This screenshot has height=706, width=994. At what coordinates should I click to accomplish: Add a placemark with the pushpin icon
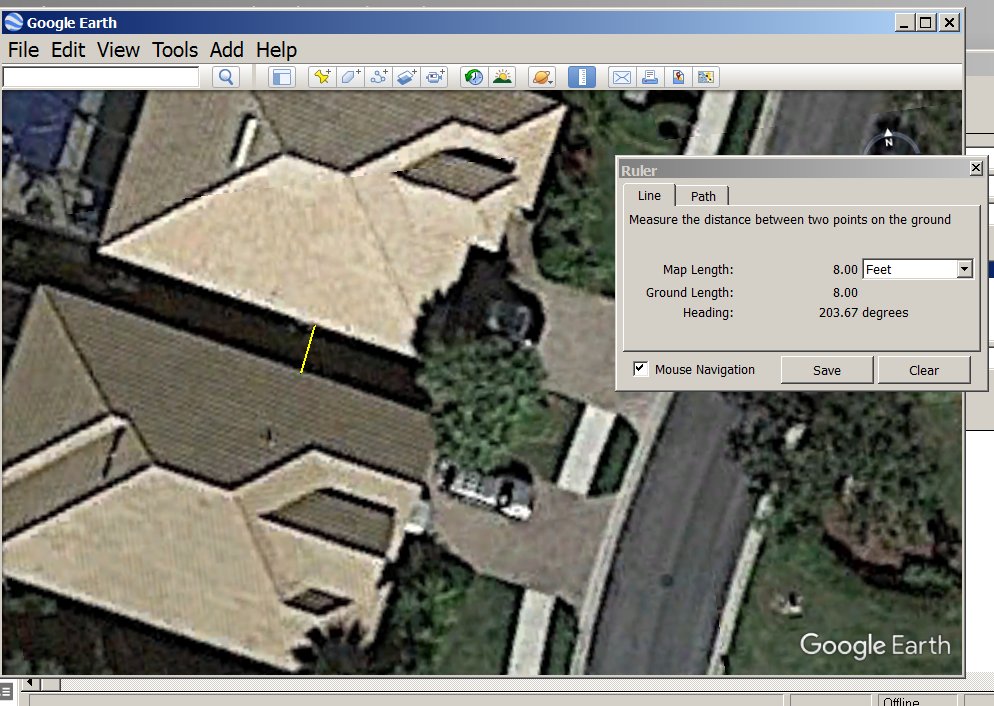321,77
